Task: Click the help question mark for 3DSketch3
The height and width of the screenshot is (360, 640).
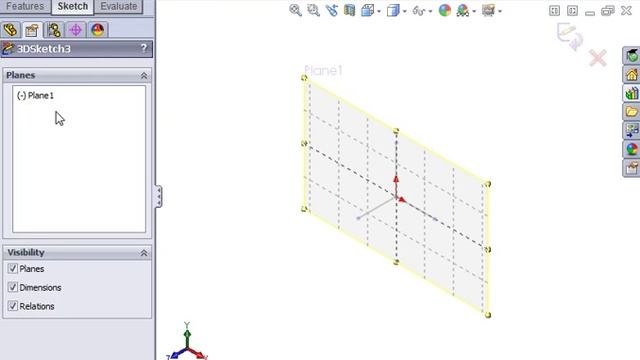Action: (144, 49)
